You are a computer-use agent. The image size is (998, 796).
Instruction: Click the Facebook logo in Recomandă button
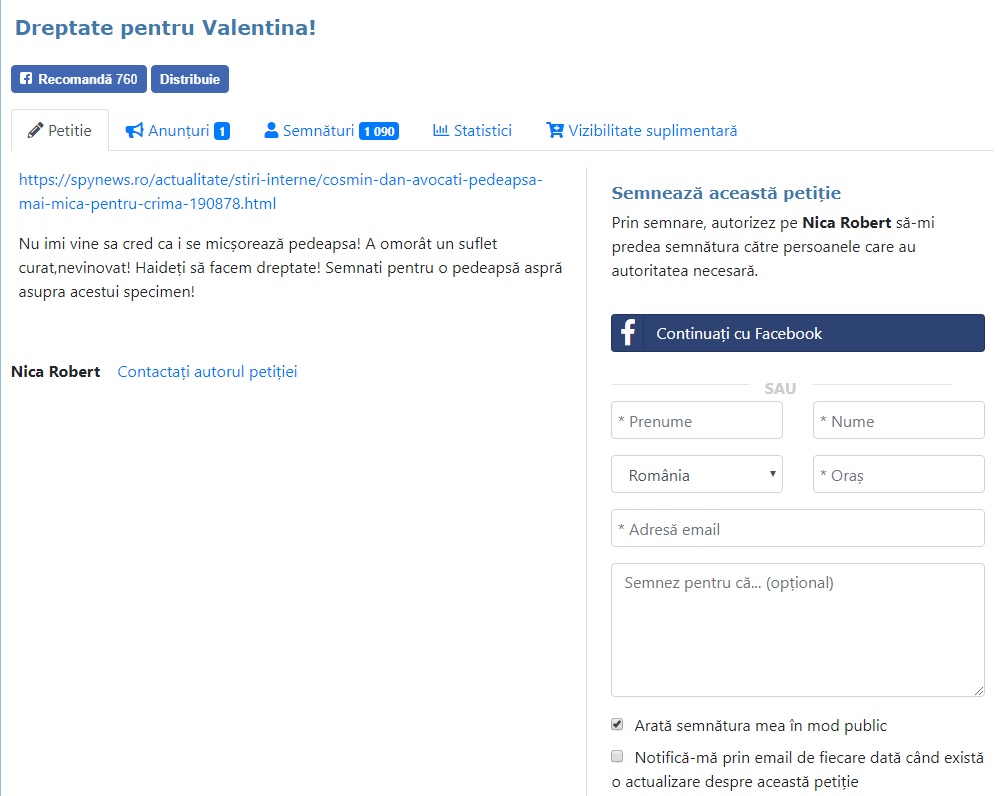click(26, 79)
